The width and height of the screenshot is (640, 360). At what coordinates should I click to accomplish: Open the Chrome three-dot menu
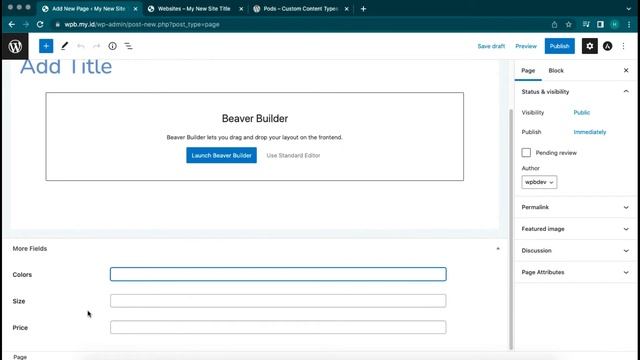tap(629, 24)
